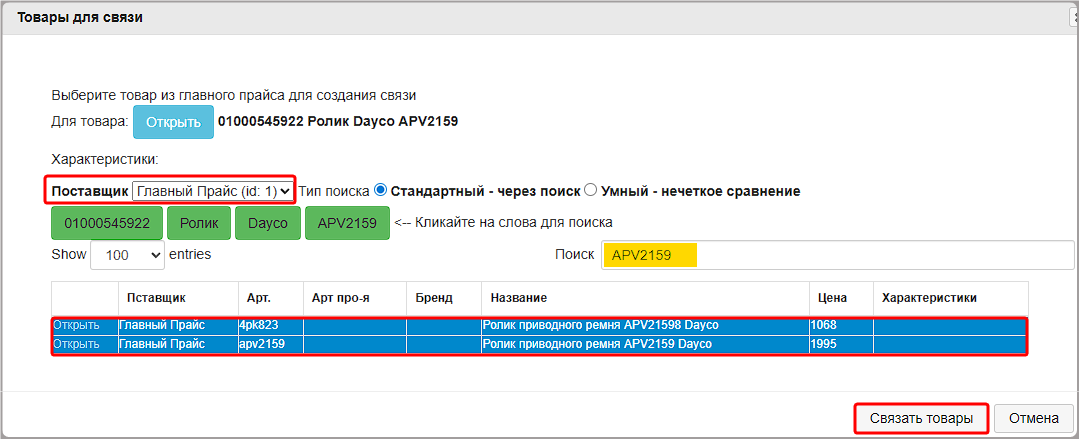
Task: Click the Отмена button
Action: point(1034,418)
